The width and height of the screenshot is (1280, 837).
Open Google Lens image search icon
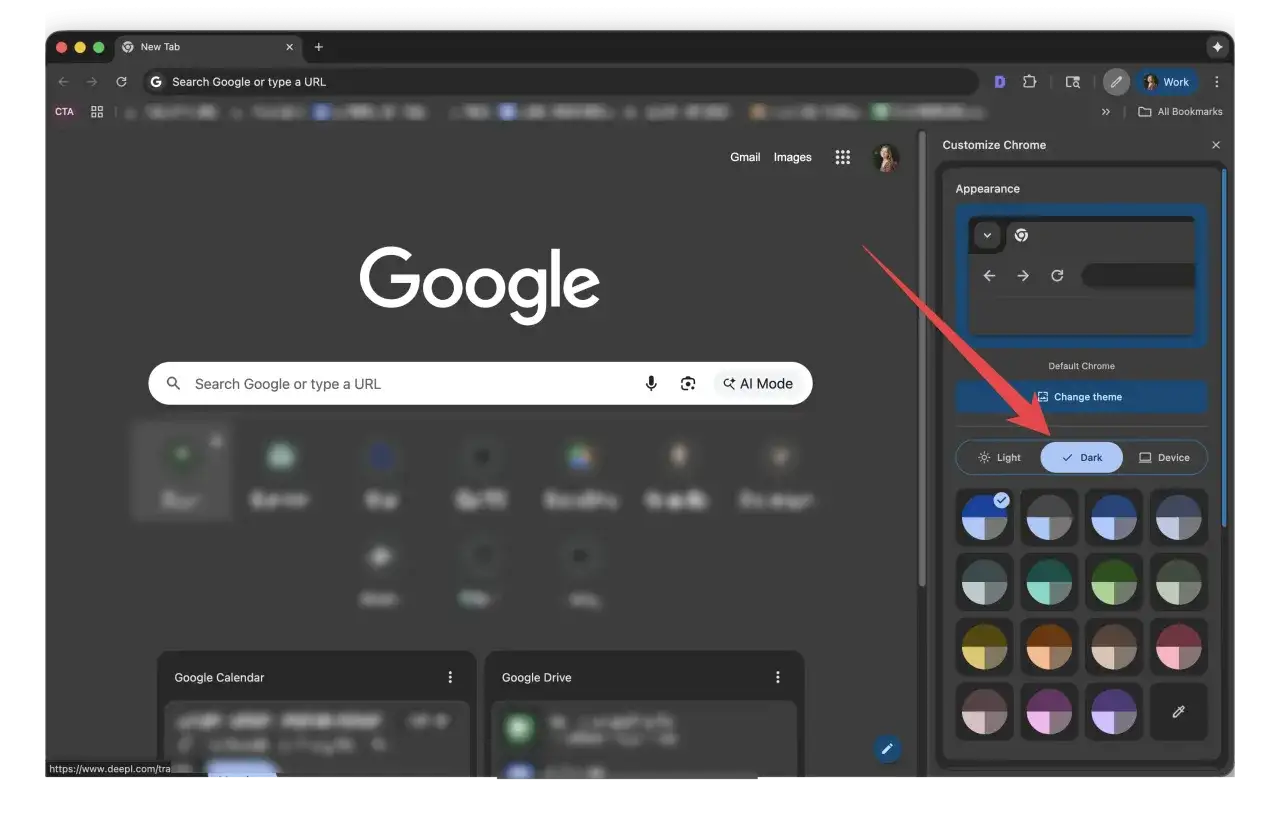pyautogui.click(x=688, y=383)
